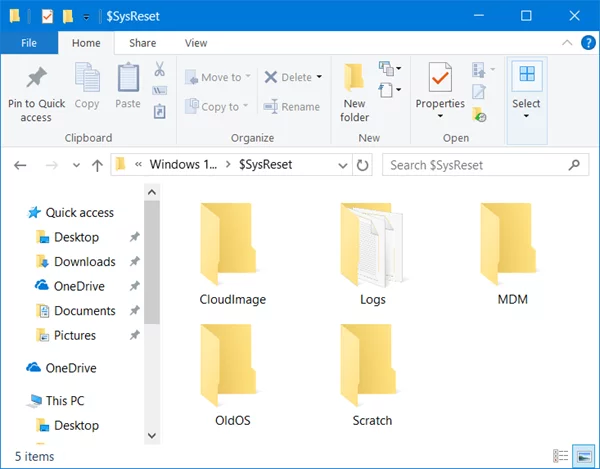Click the Properties checkmark icon
The width and height of the screenshot is (600, 469).
click(x=440, y=77)
